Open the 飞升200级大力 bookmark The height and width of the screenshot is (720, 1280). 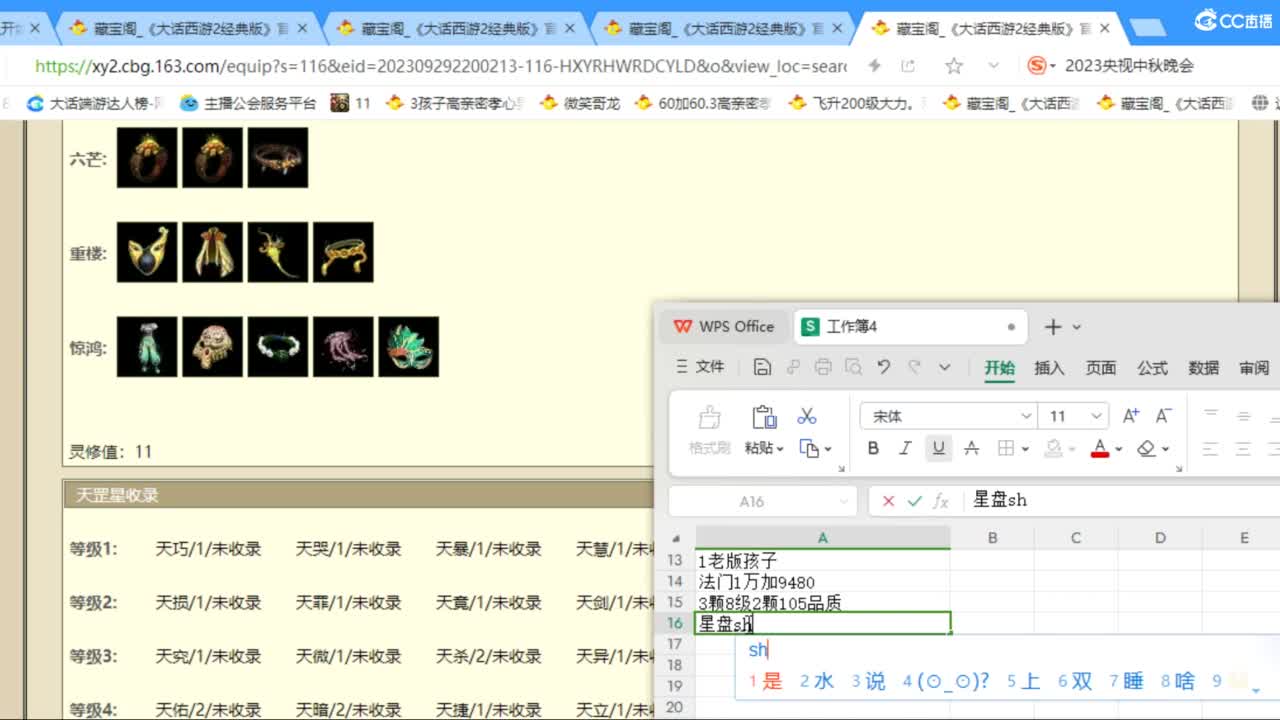[856, 103]
